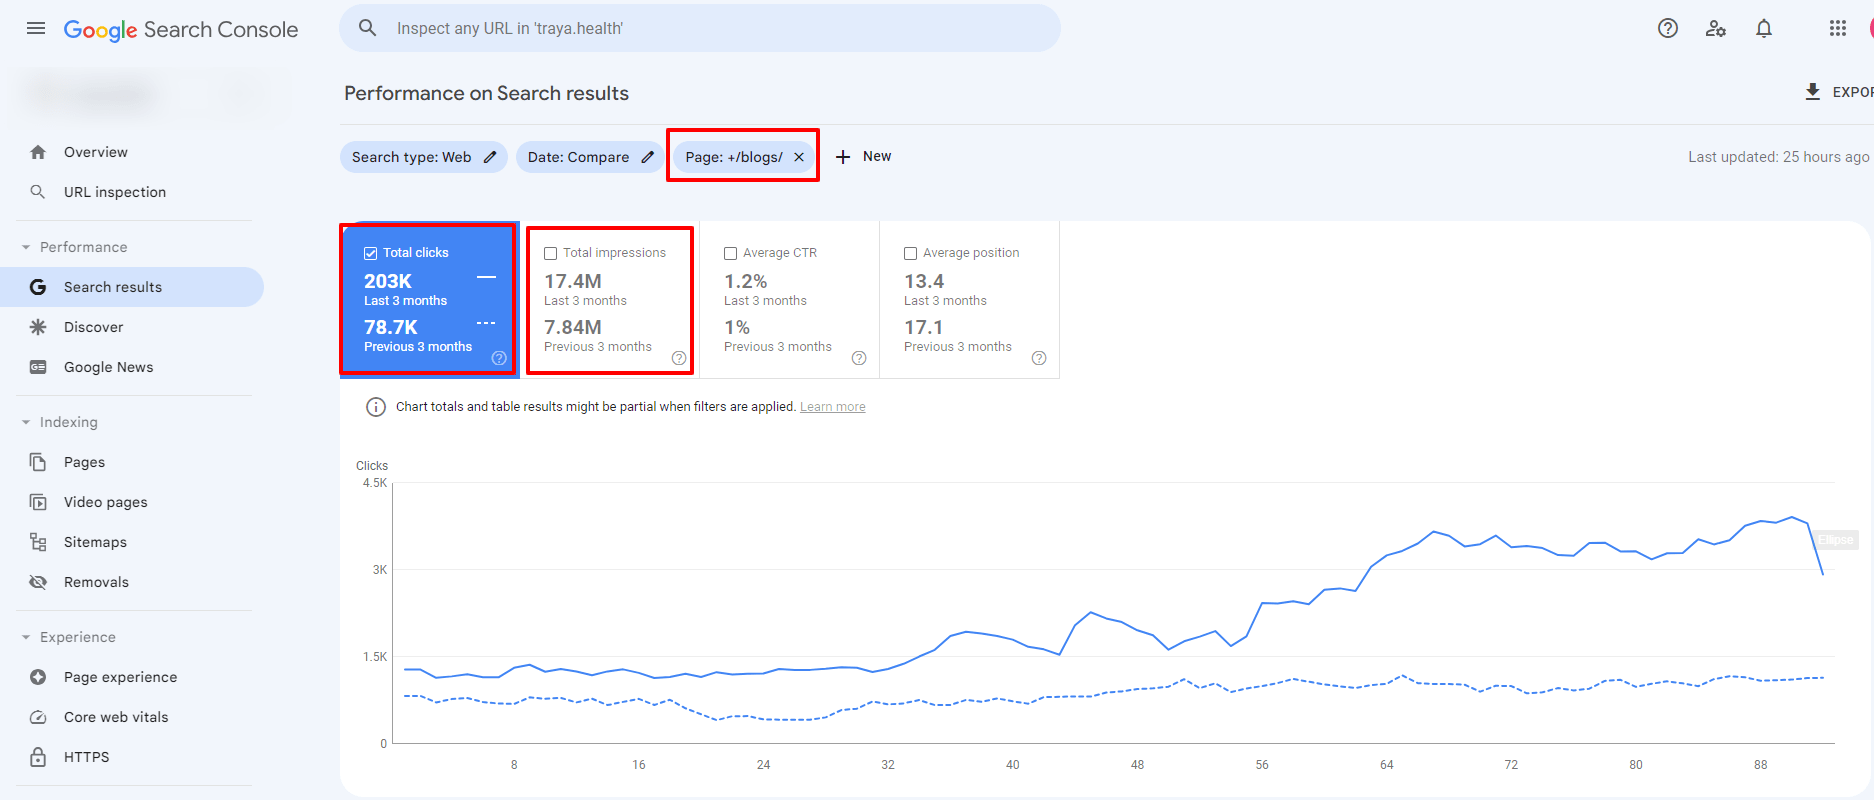The image size is (1874, 800).
Task: Open the notifications bell
Action: click(x=1763, y=28)
